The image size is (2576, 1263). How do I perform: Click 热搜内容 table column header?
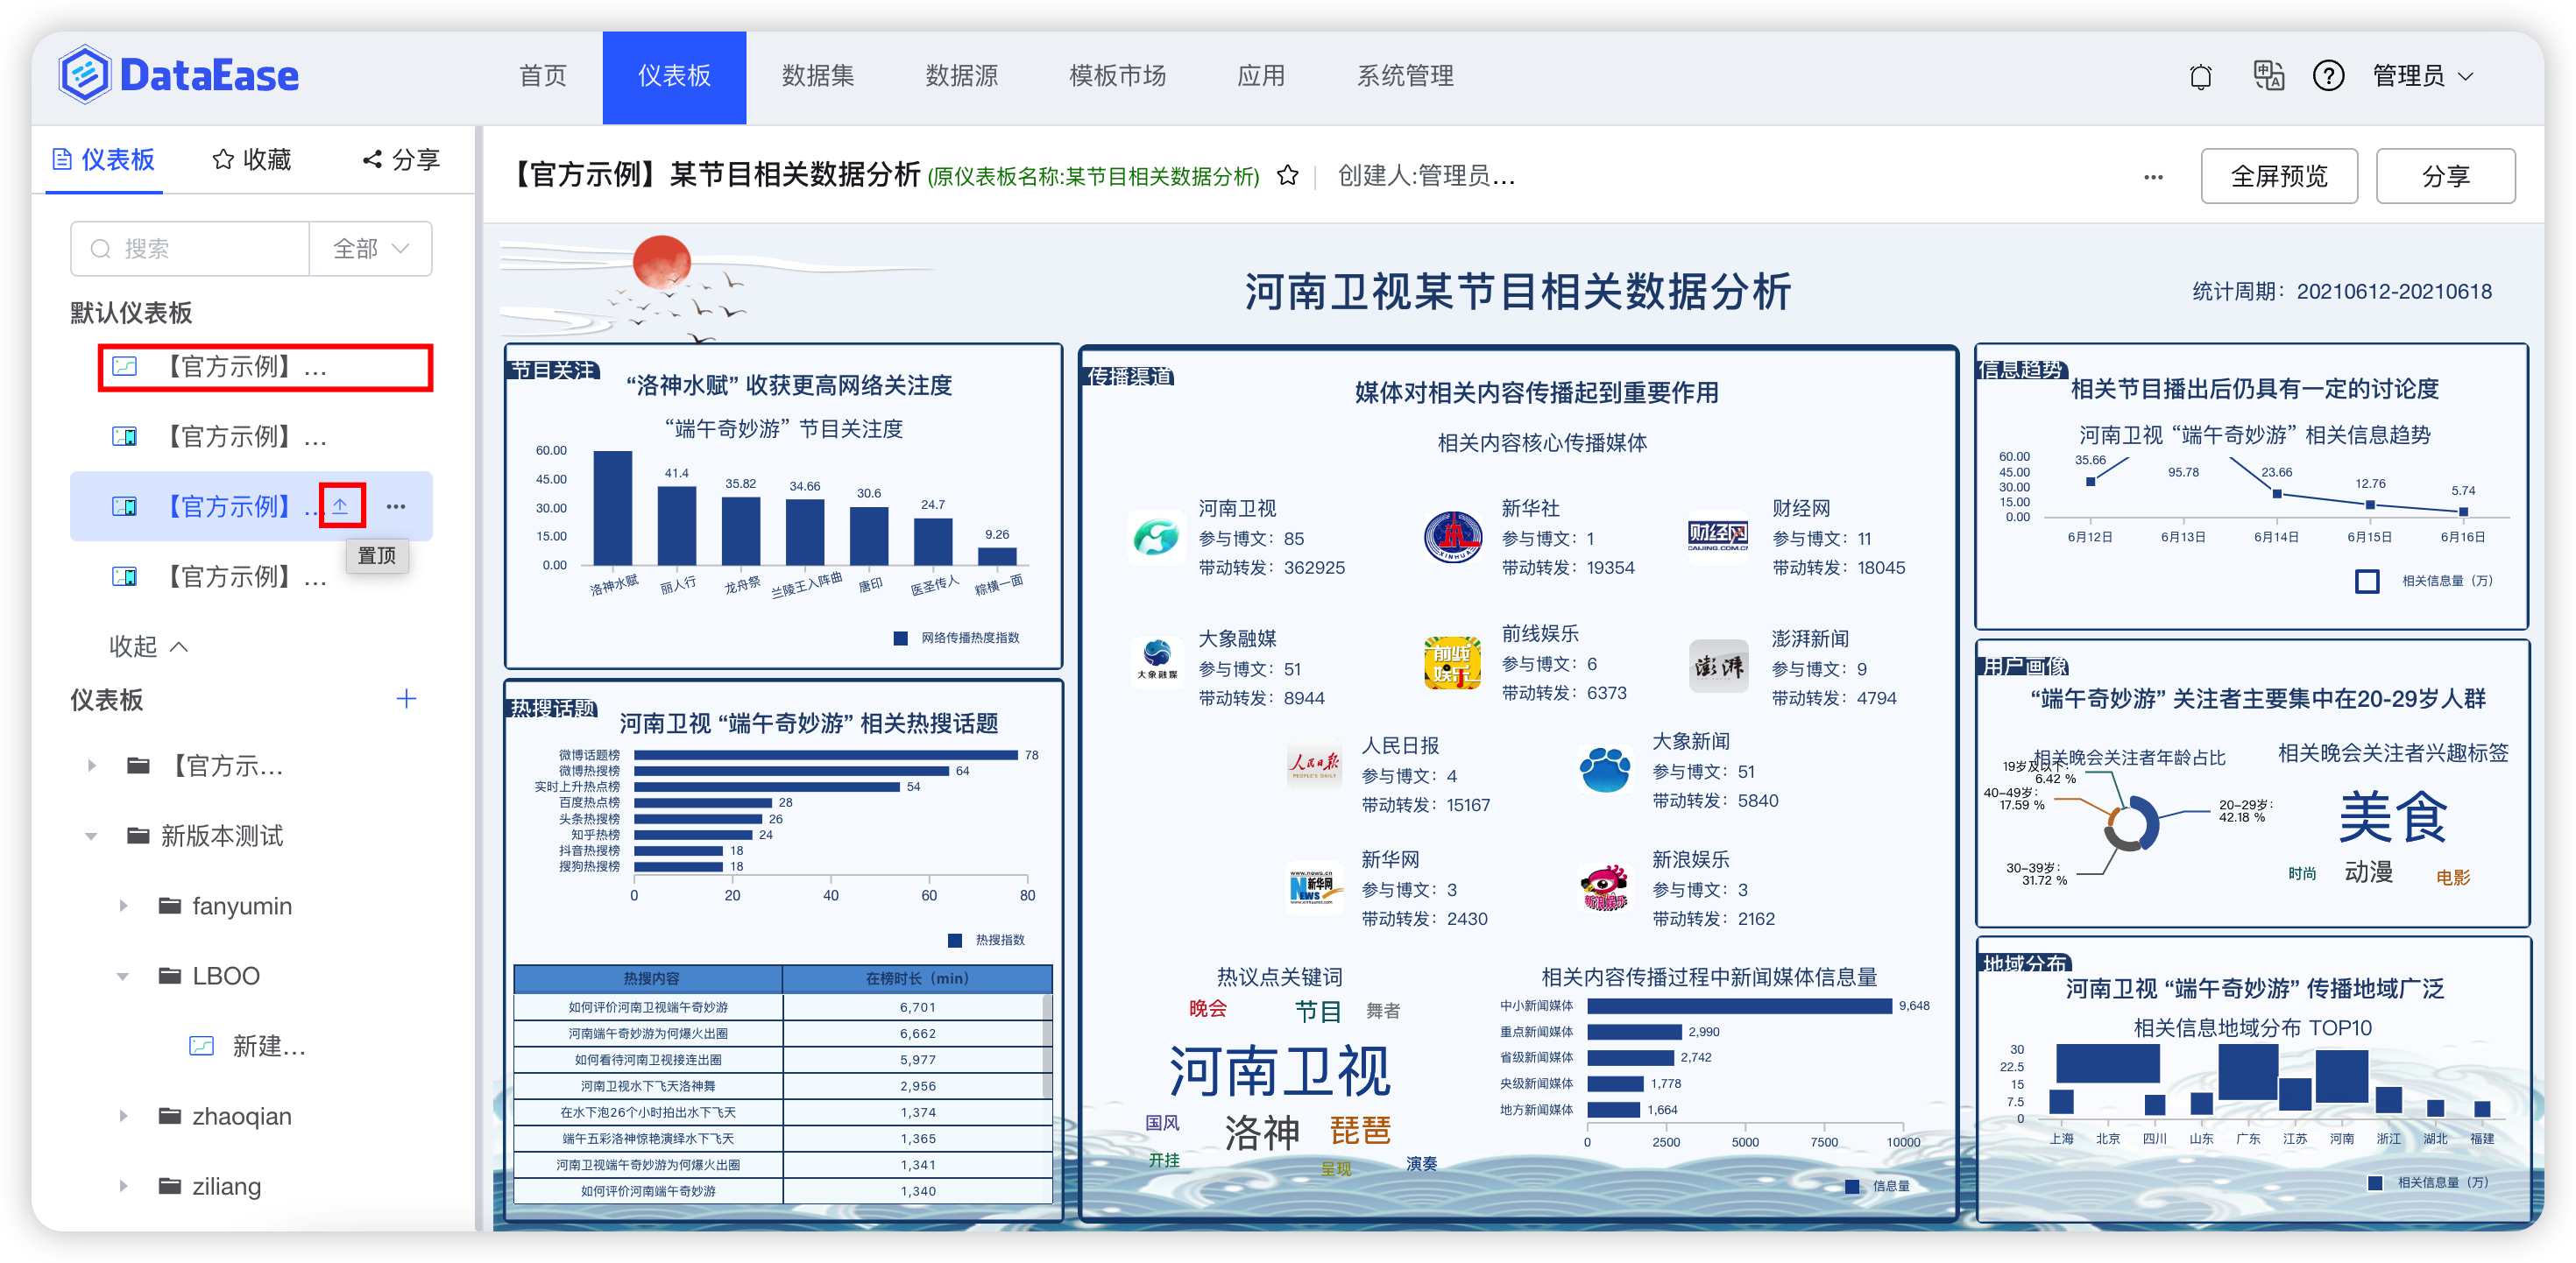pyautogui.click(x=650, y=978)
